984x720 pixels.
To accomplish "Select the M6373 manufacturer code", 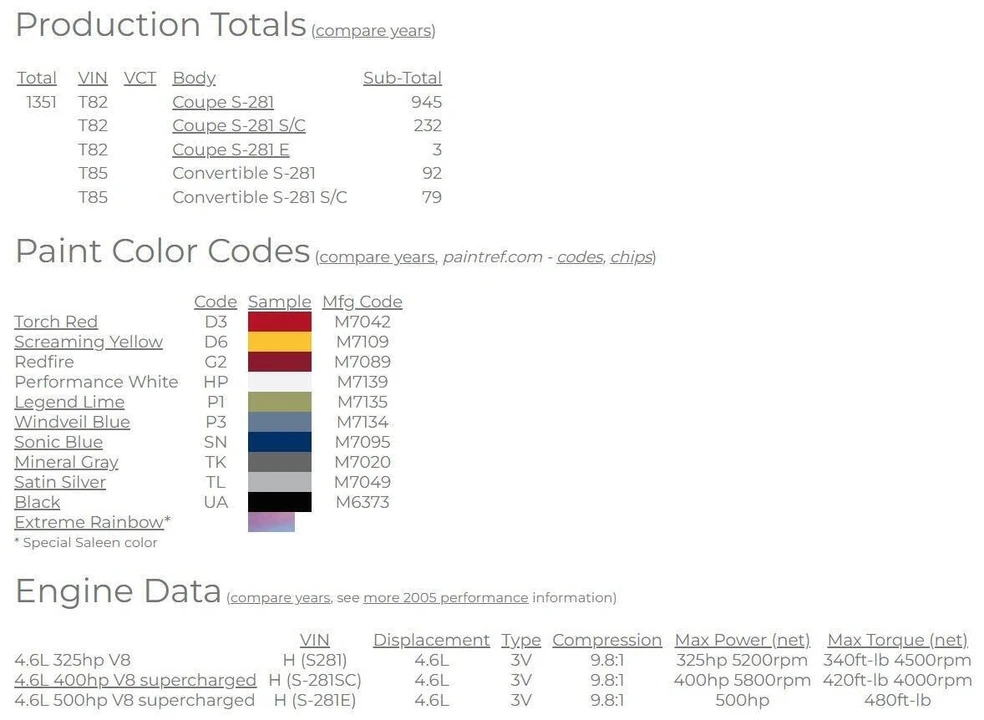I will 362,502.
